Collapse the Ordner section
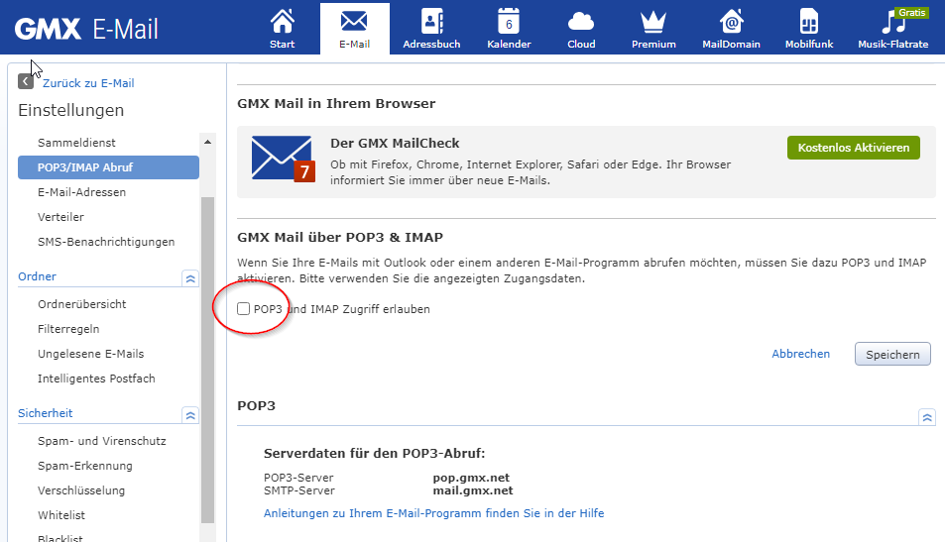The height and width of the screenshot is (542, 945). [190, 278]
